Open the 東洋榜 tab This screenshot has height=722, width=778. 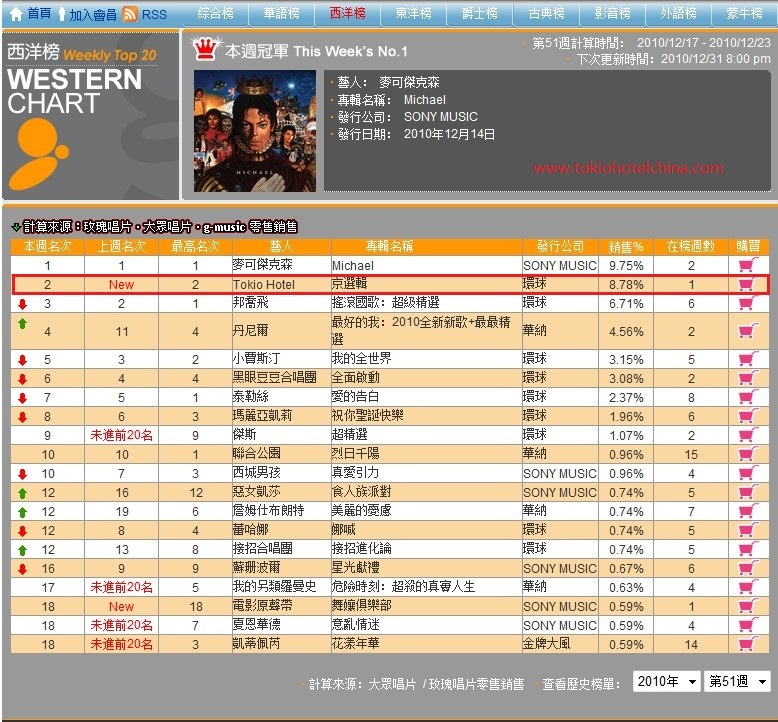pyautogui.click(x=413, y=13)
